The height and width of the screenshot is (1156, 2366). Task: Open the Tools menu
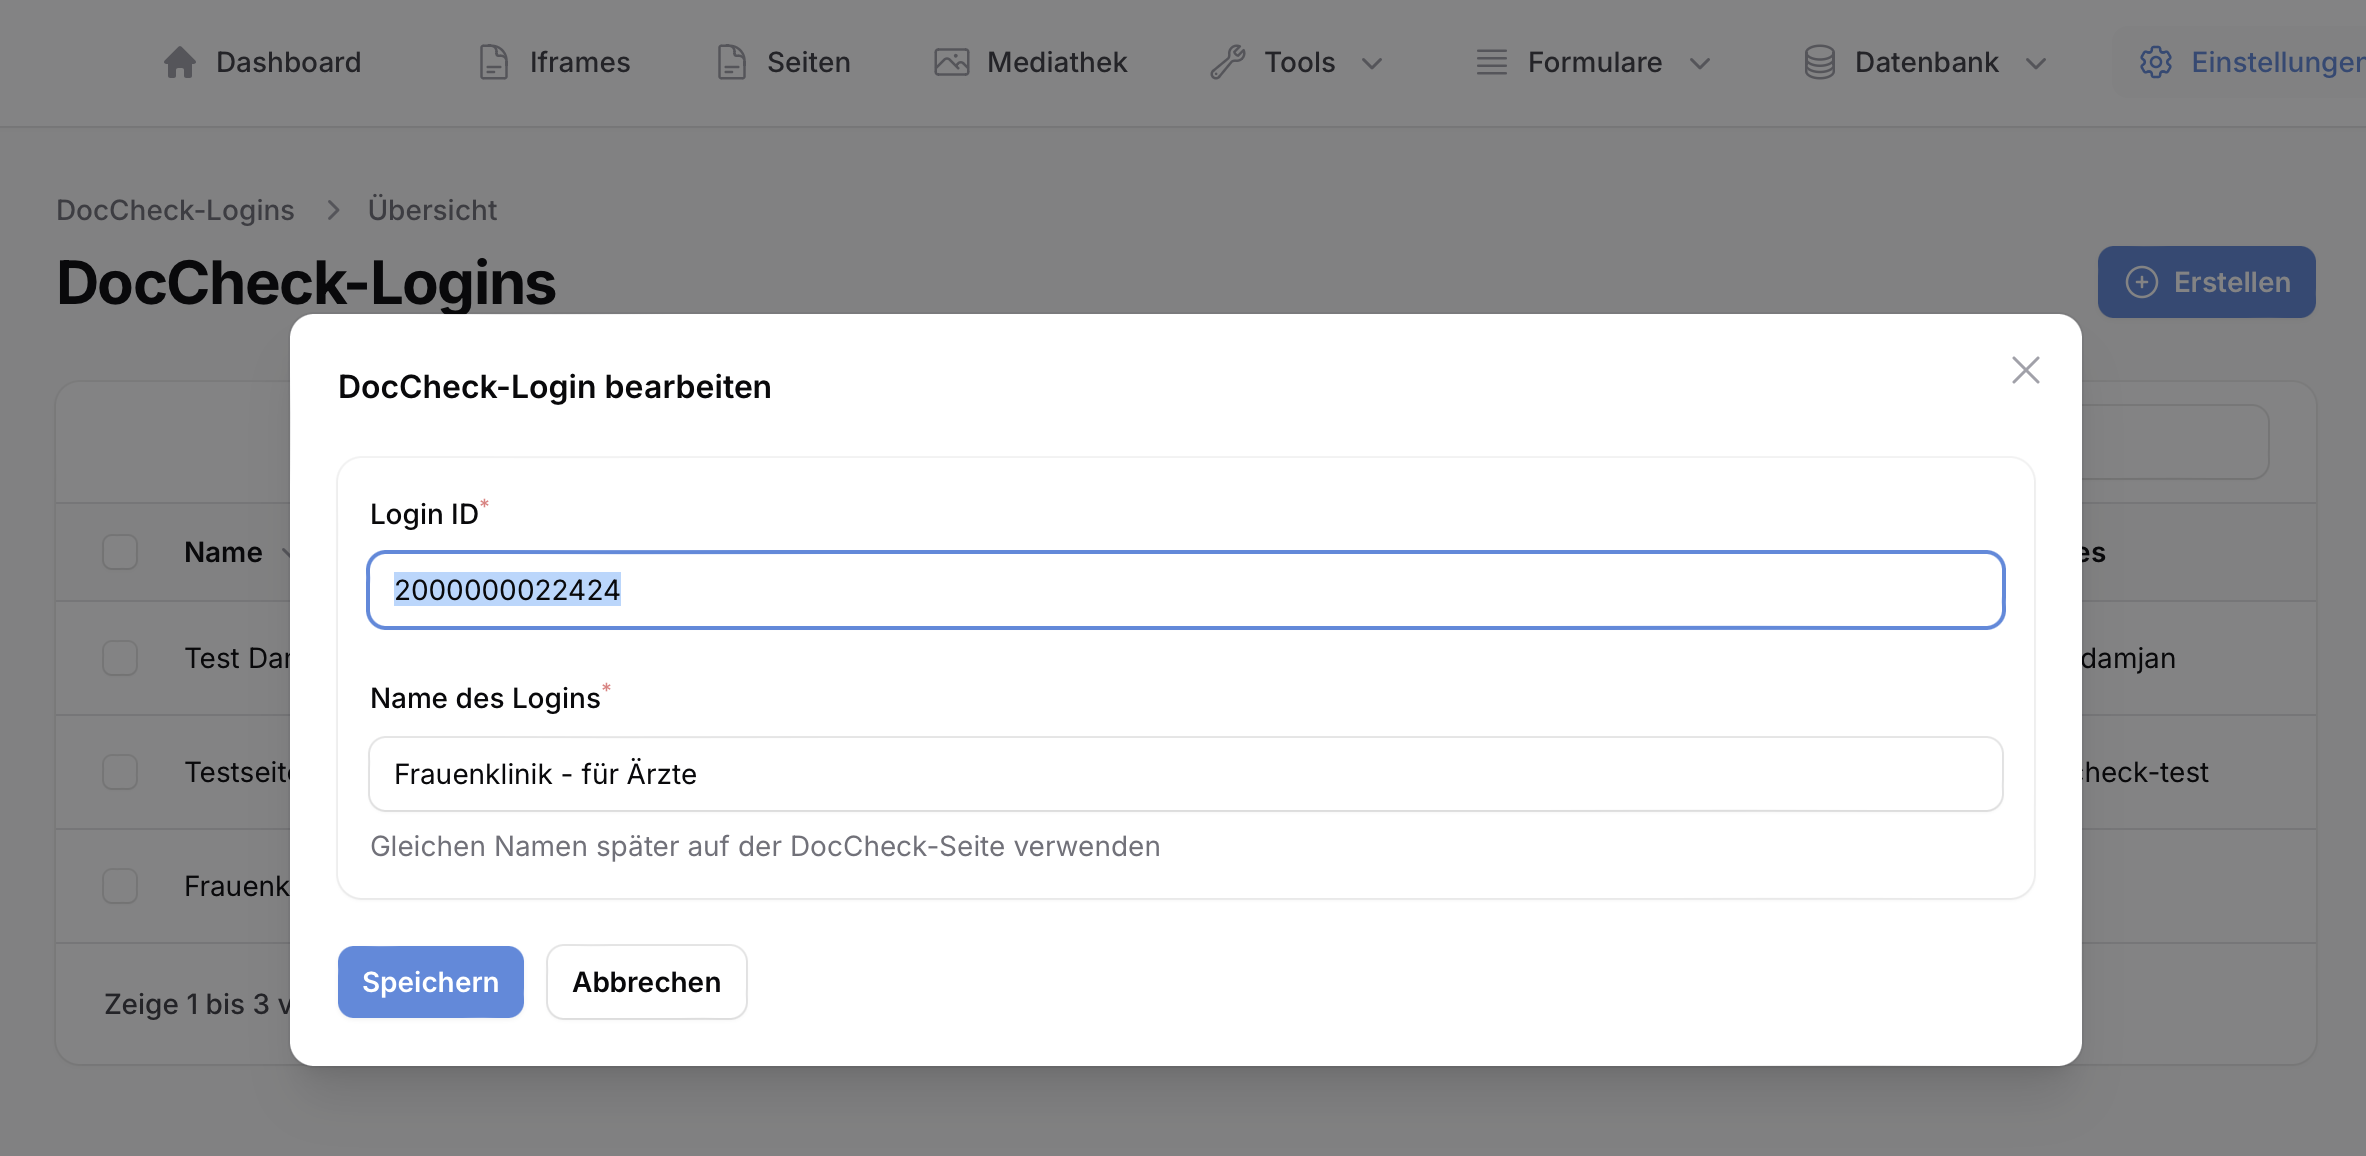1297,62
